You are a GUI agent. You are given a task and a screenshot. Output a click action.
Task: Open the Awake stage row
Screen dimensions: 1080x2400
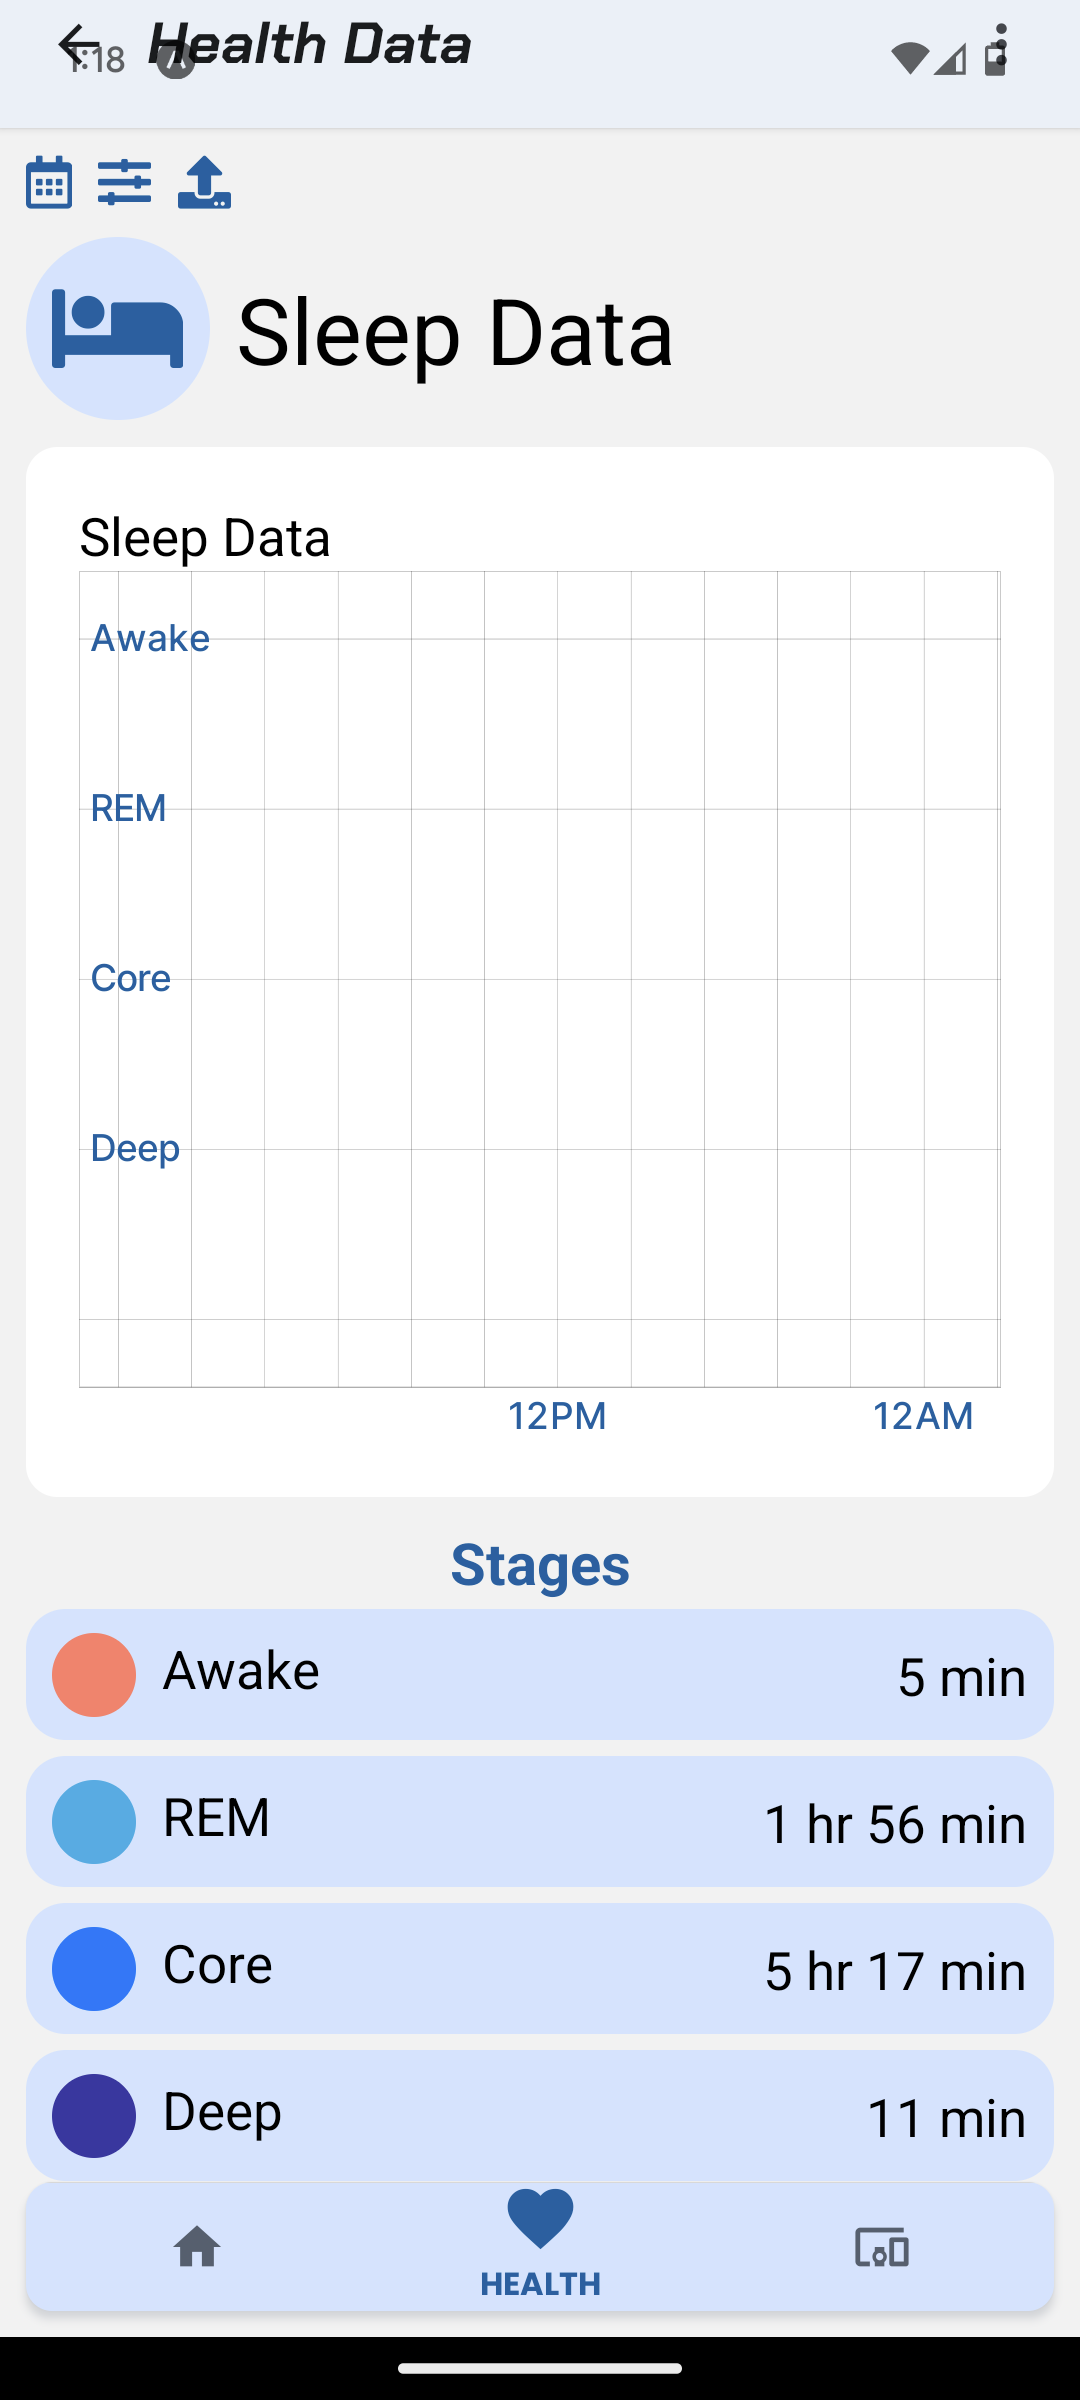(x=540, y=1675)
